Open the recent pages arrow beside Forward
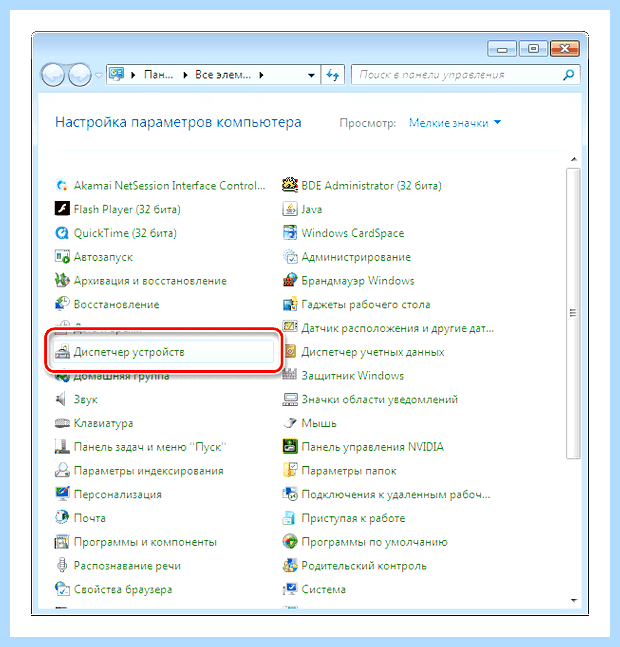This screenshot has height=647, width=620. click(x=98, y=75)
